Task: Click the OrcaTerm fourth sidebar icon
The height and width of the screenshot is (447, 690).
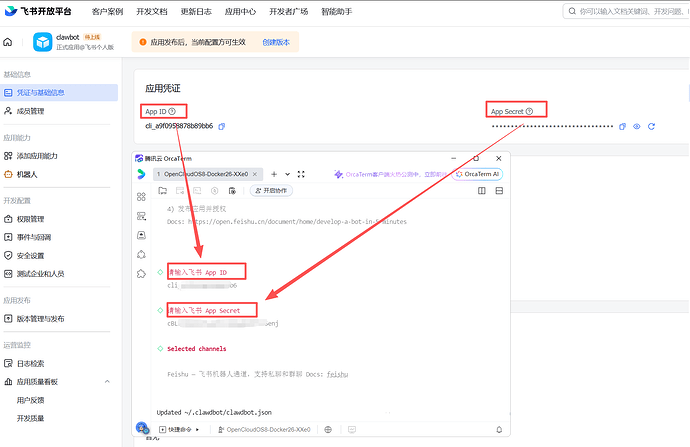Action: (x=141, y=254)
